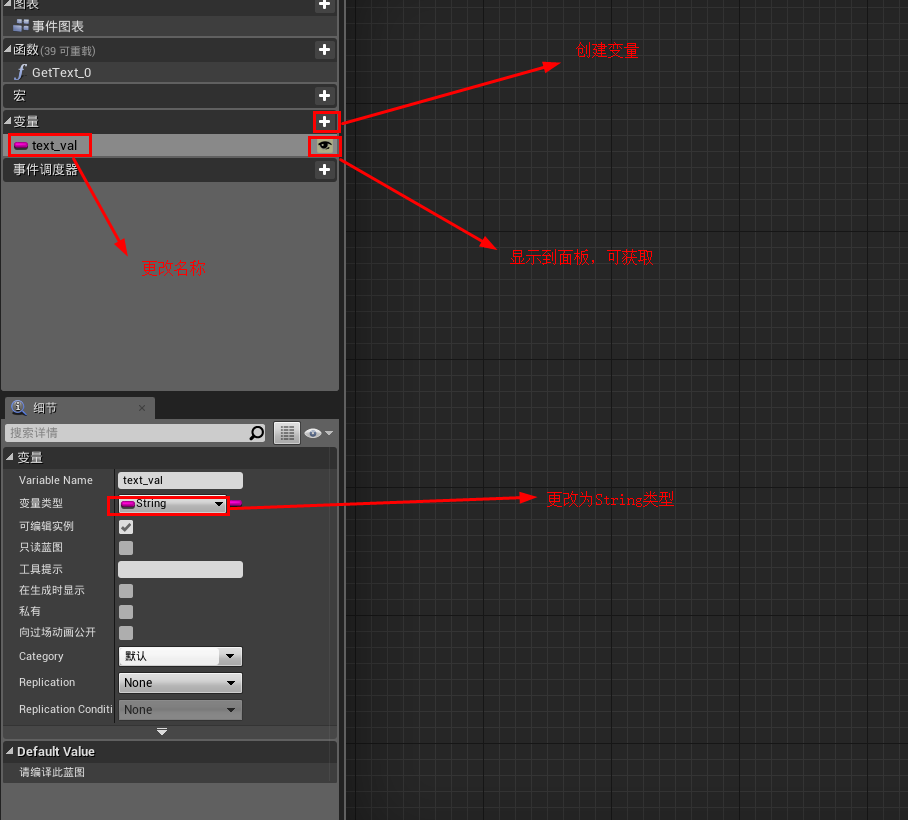The image size is (908, 820).
Task: Enable the 私有 checkbox
Action: pos(125,611)
